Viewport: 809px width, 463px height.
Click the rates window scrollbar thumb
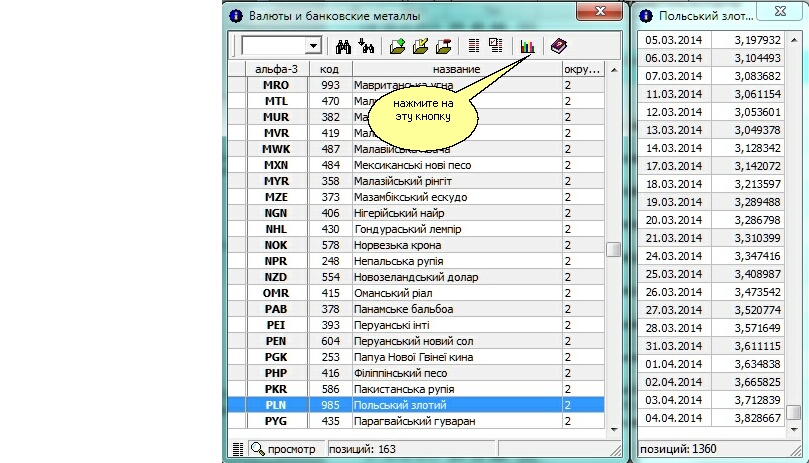tap(794, 412)
